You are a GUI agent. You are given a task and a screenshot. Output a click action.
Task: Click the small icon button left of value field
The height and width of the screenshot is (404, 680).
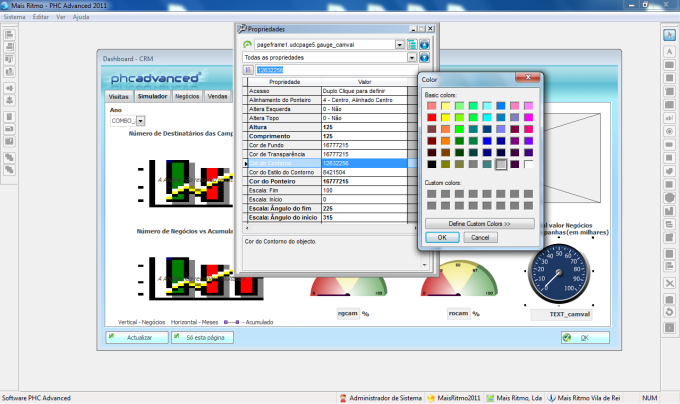coord(248,70)
